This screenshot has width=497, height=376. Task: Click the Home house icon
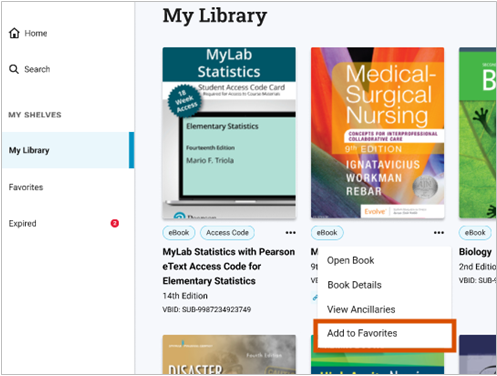click(14, 33)
